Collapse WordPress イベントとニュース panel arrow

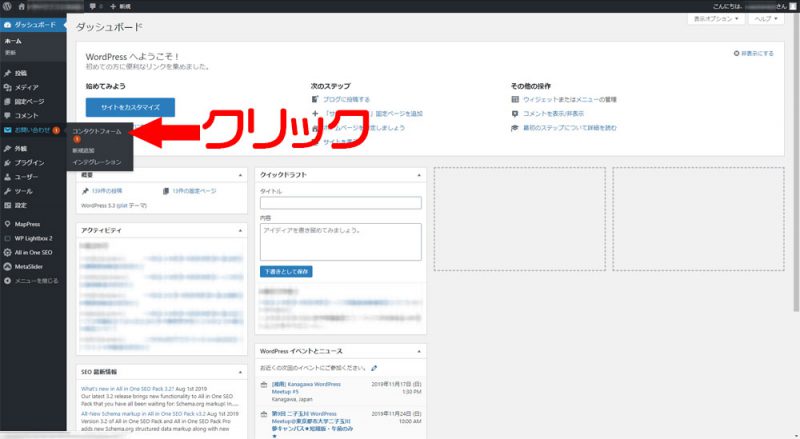click(x=419, y=351)
